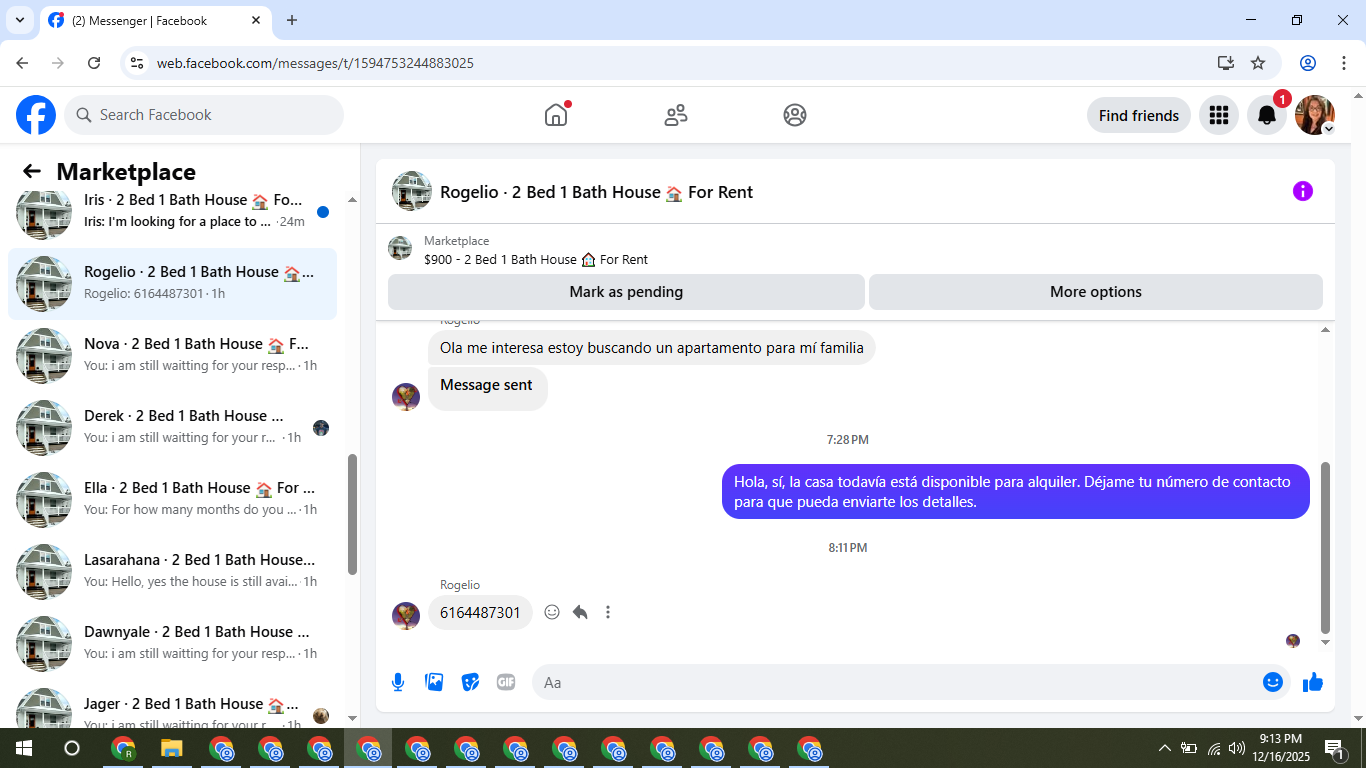Open the Nova conversation
This screenshot has width=1366, height=768.
point(172,356)
